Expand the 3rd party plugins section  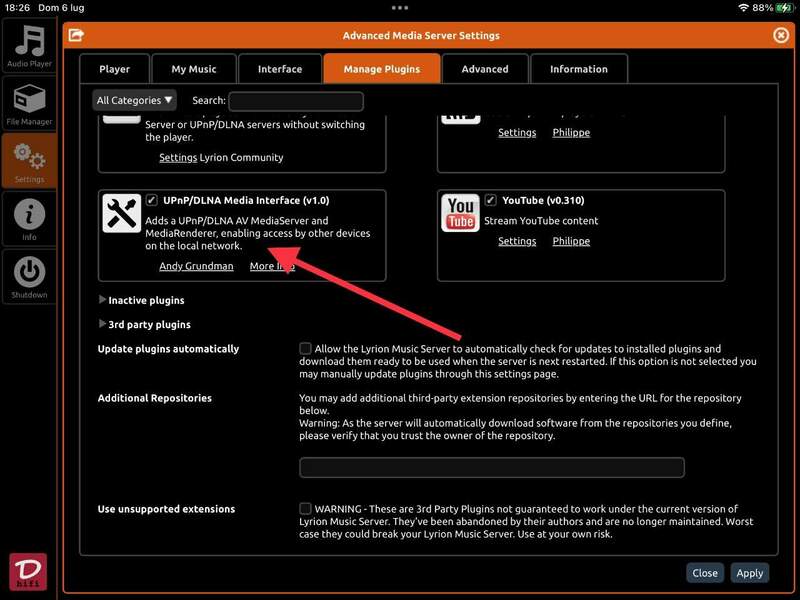104,324
